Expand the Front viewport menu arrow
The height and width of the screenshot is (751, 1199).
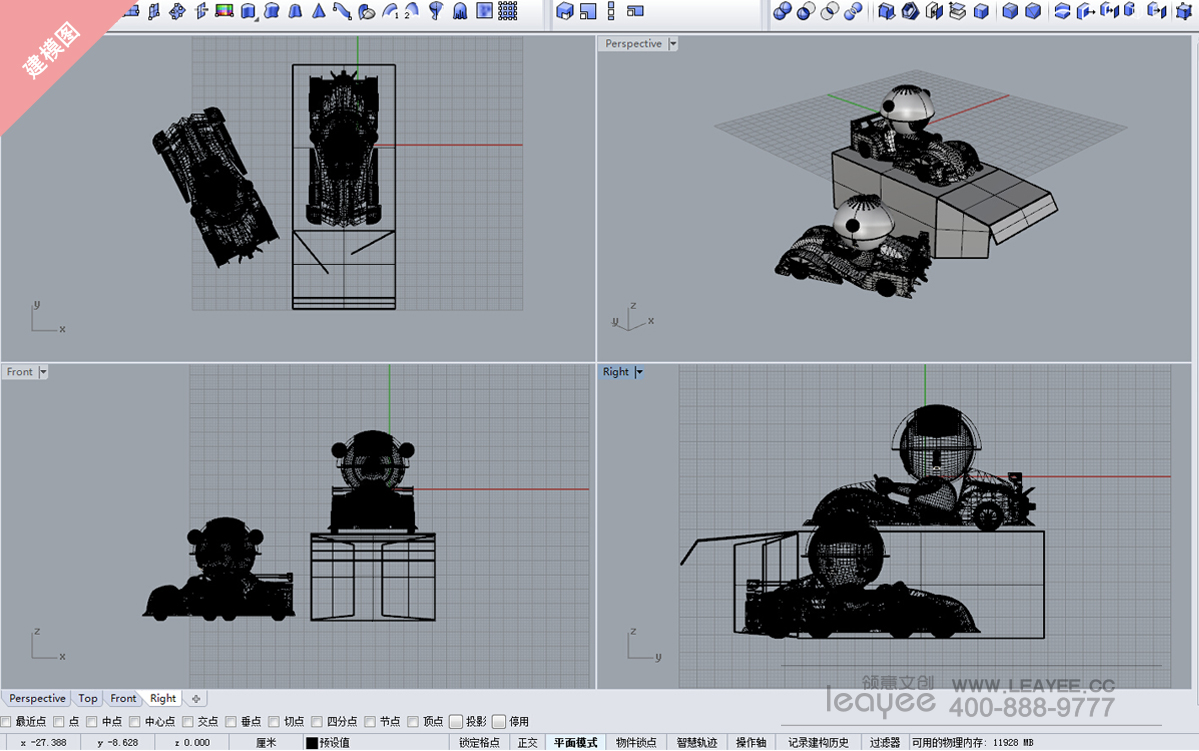tap(43, 372)
